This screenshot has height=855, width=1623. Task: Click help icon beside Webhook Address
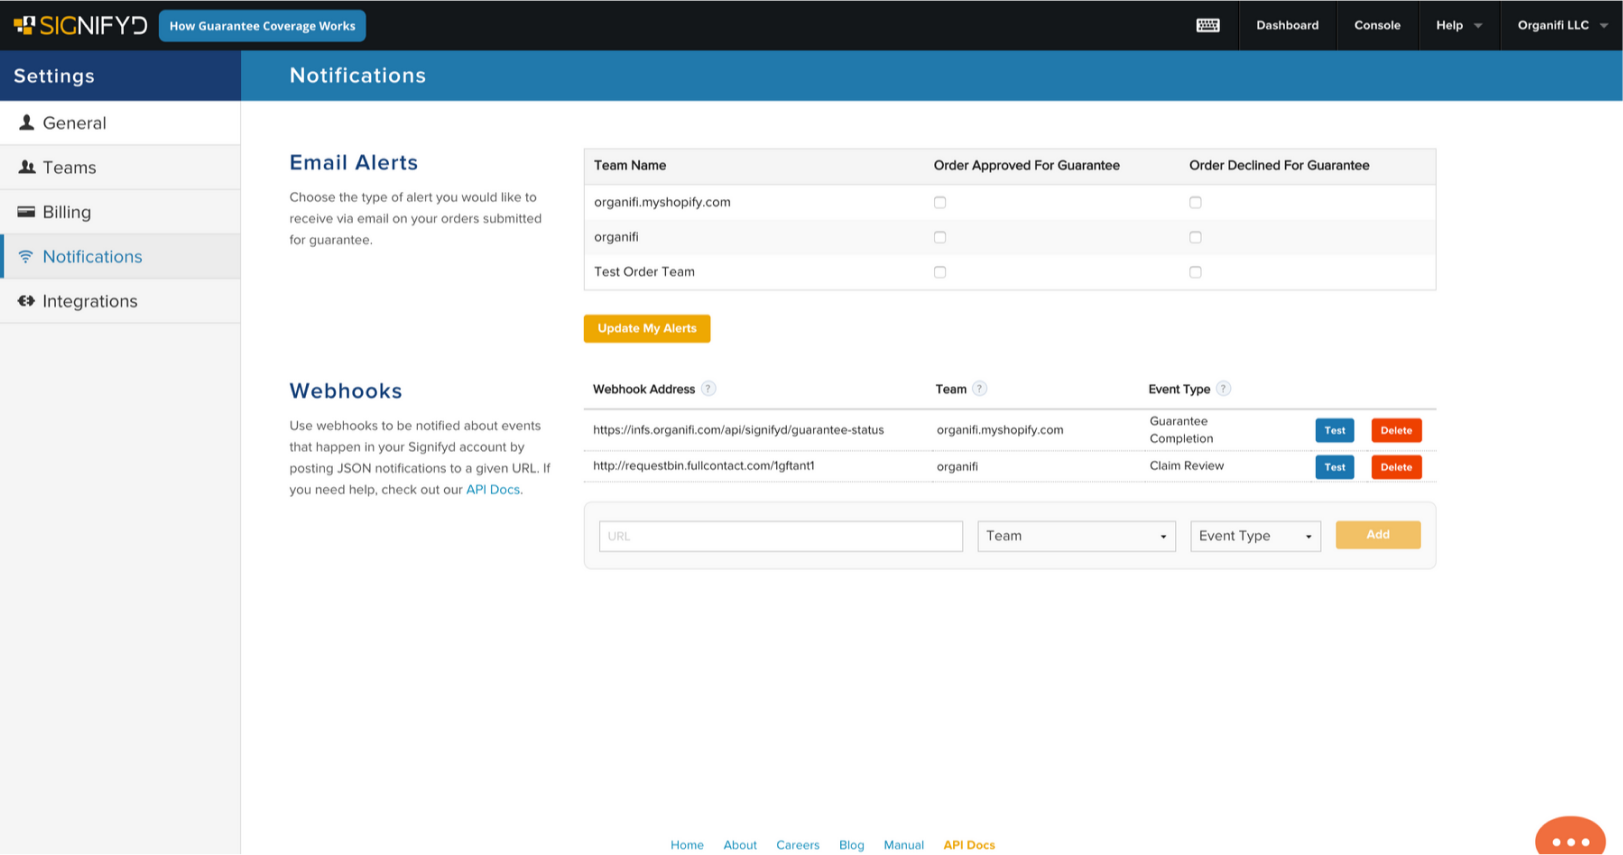[x=708, y=389]
